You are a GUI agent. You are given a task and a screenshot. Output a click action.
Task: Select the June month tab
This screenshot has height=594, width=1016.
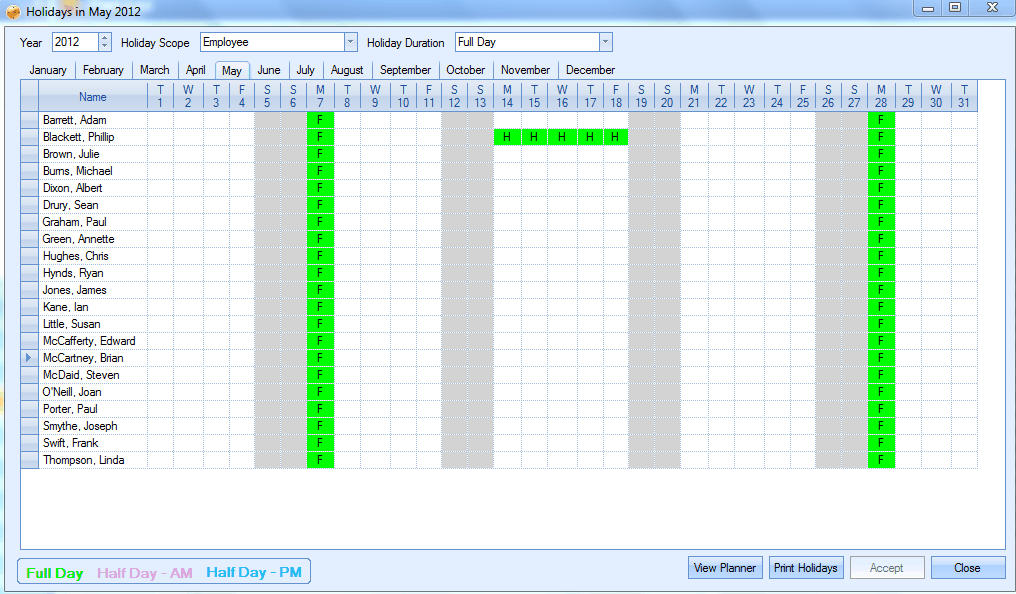268,70
